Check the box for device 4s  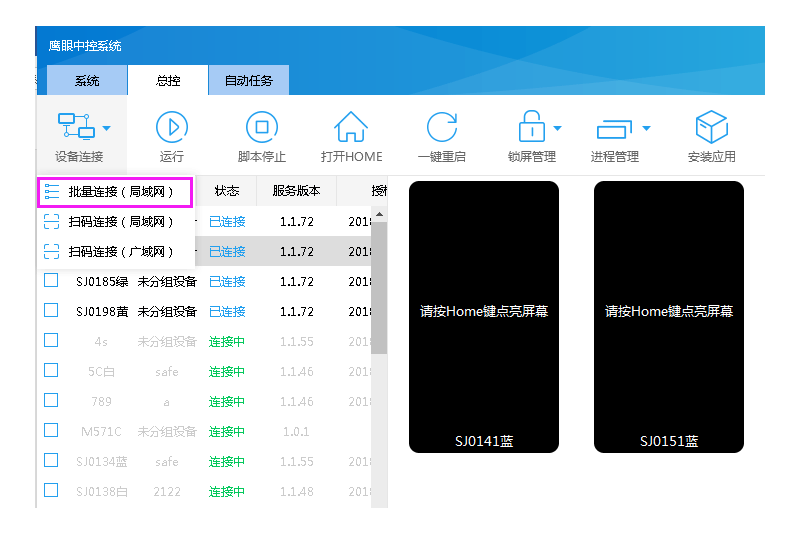[51, 340]
